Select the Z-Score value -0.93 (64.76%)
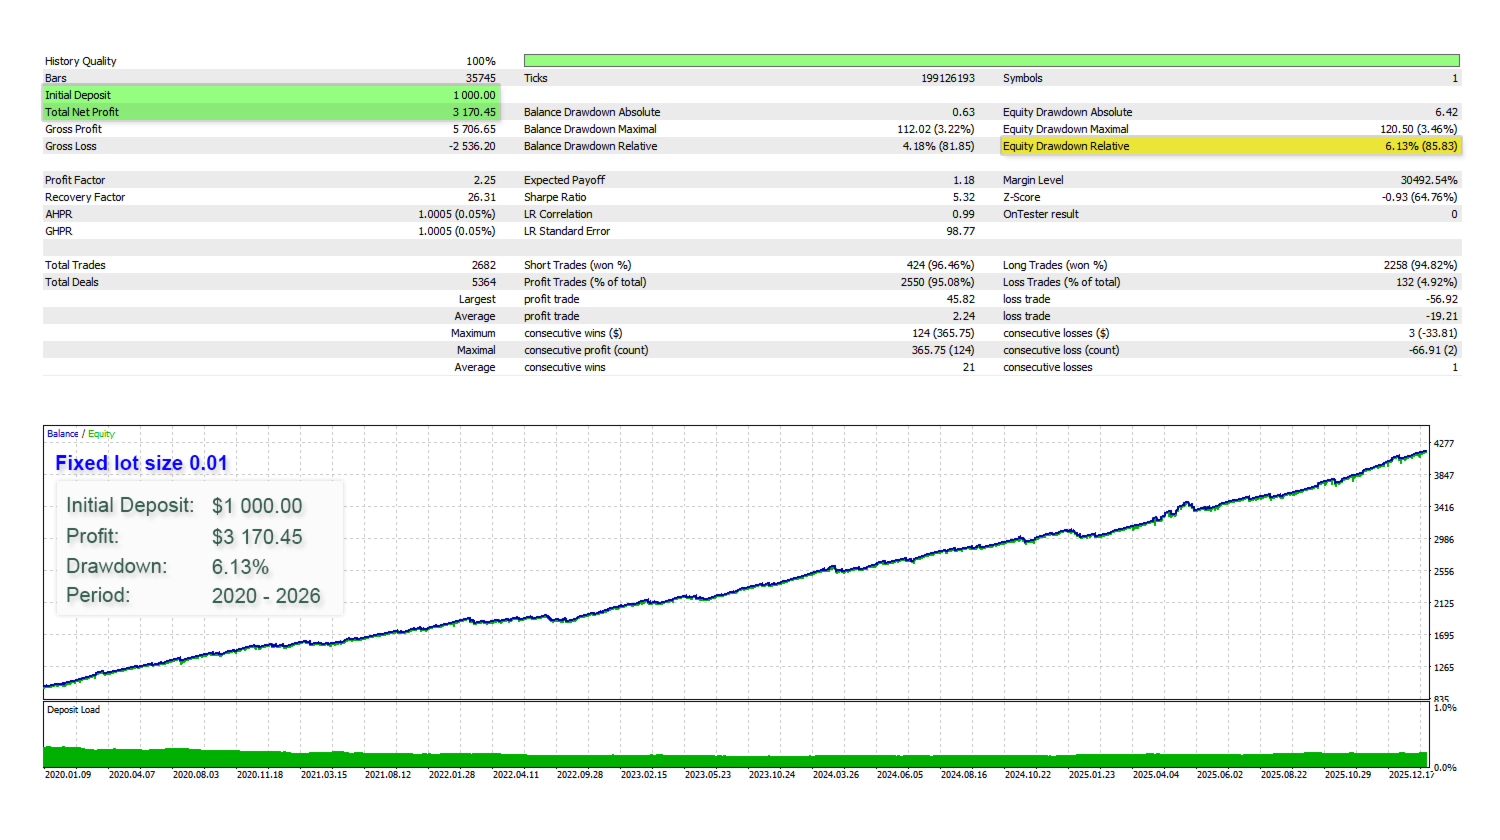This screenshot has width=1500, height=840. tap(1419, 197)
